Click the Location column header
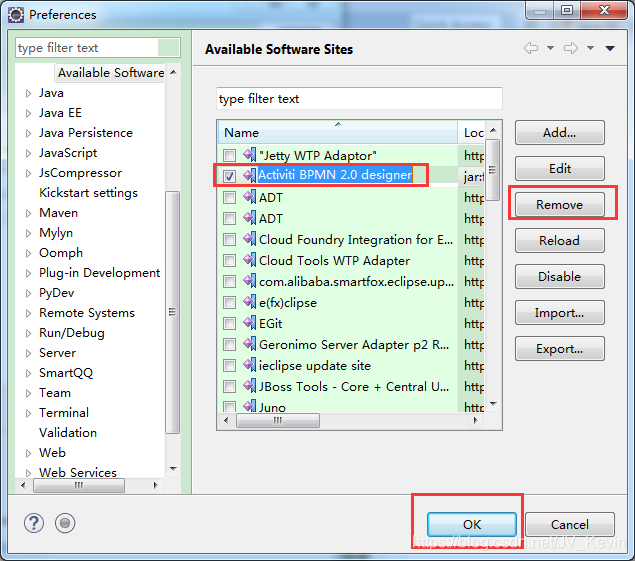Viewport: 635px width, 561px height. point(472,132)
